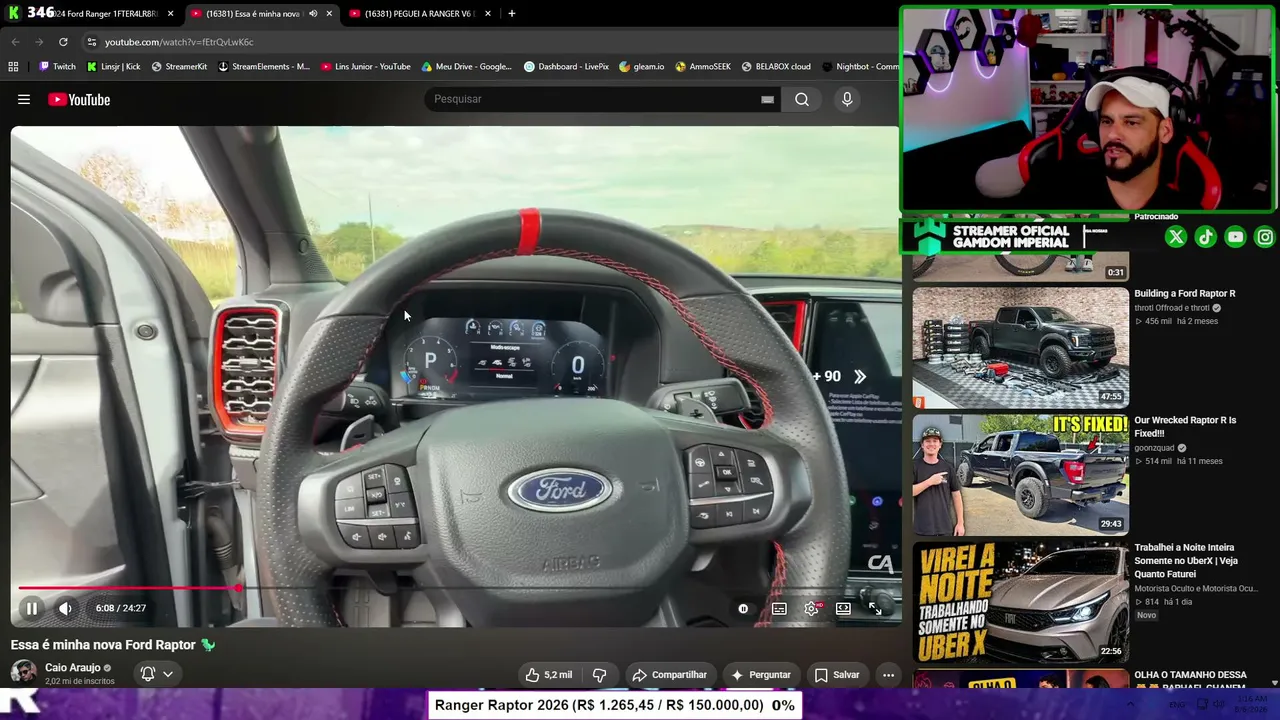The width and height of the screenshot is (1280, 720).
Task: Close the 'Essa é minha nova' tab
Action: [329, 14]
